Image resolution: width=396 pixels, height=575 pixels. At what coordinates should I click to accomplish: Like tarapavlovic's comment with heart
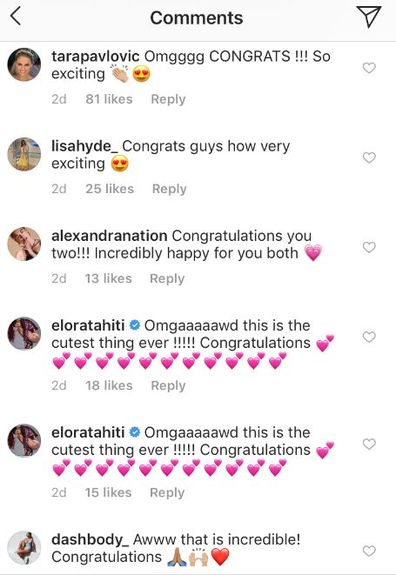[369, 68]
